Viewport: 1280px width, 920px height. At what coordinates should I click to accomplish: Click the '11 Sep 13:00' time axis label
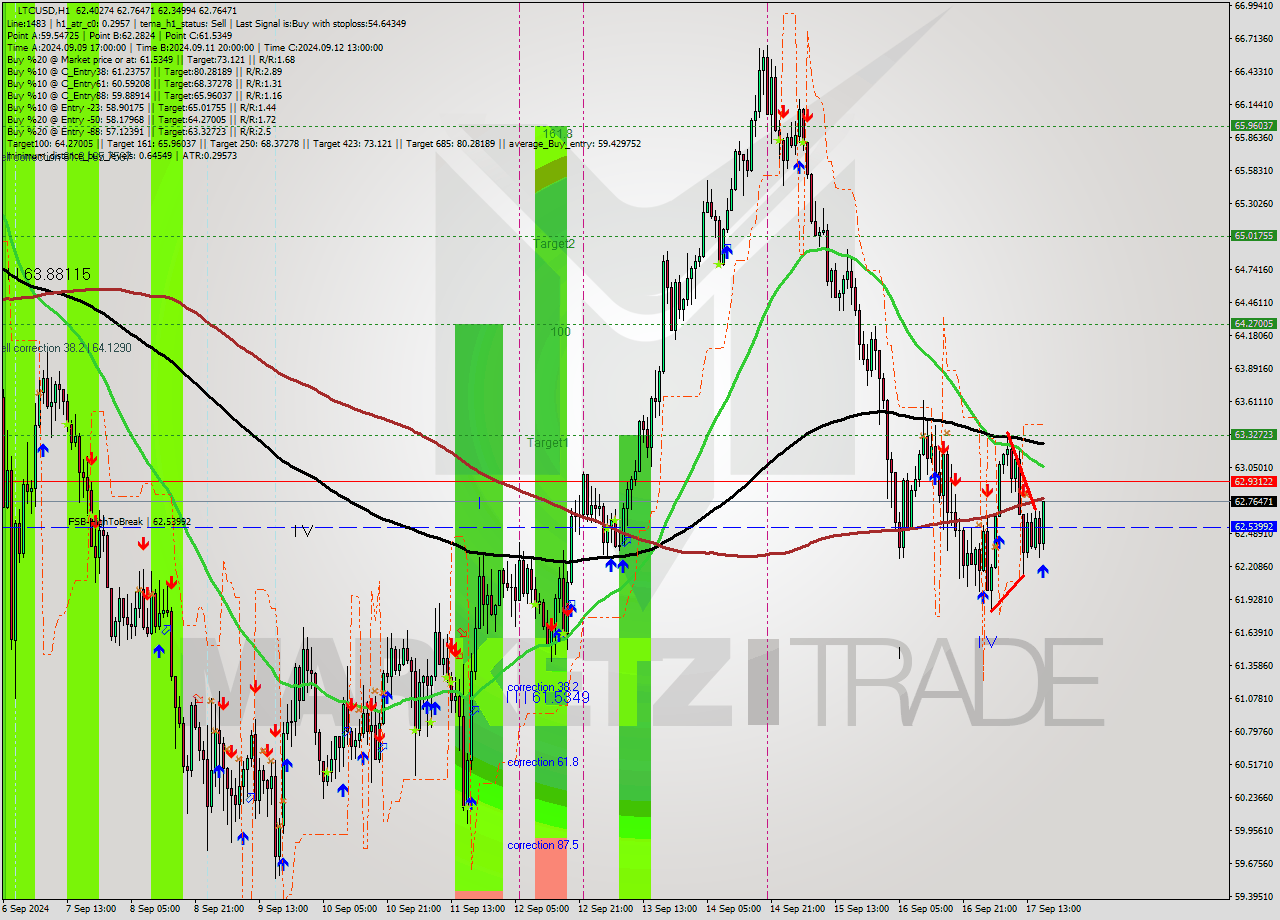477,909
